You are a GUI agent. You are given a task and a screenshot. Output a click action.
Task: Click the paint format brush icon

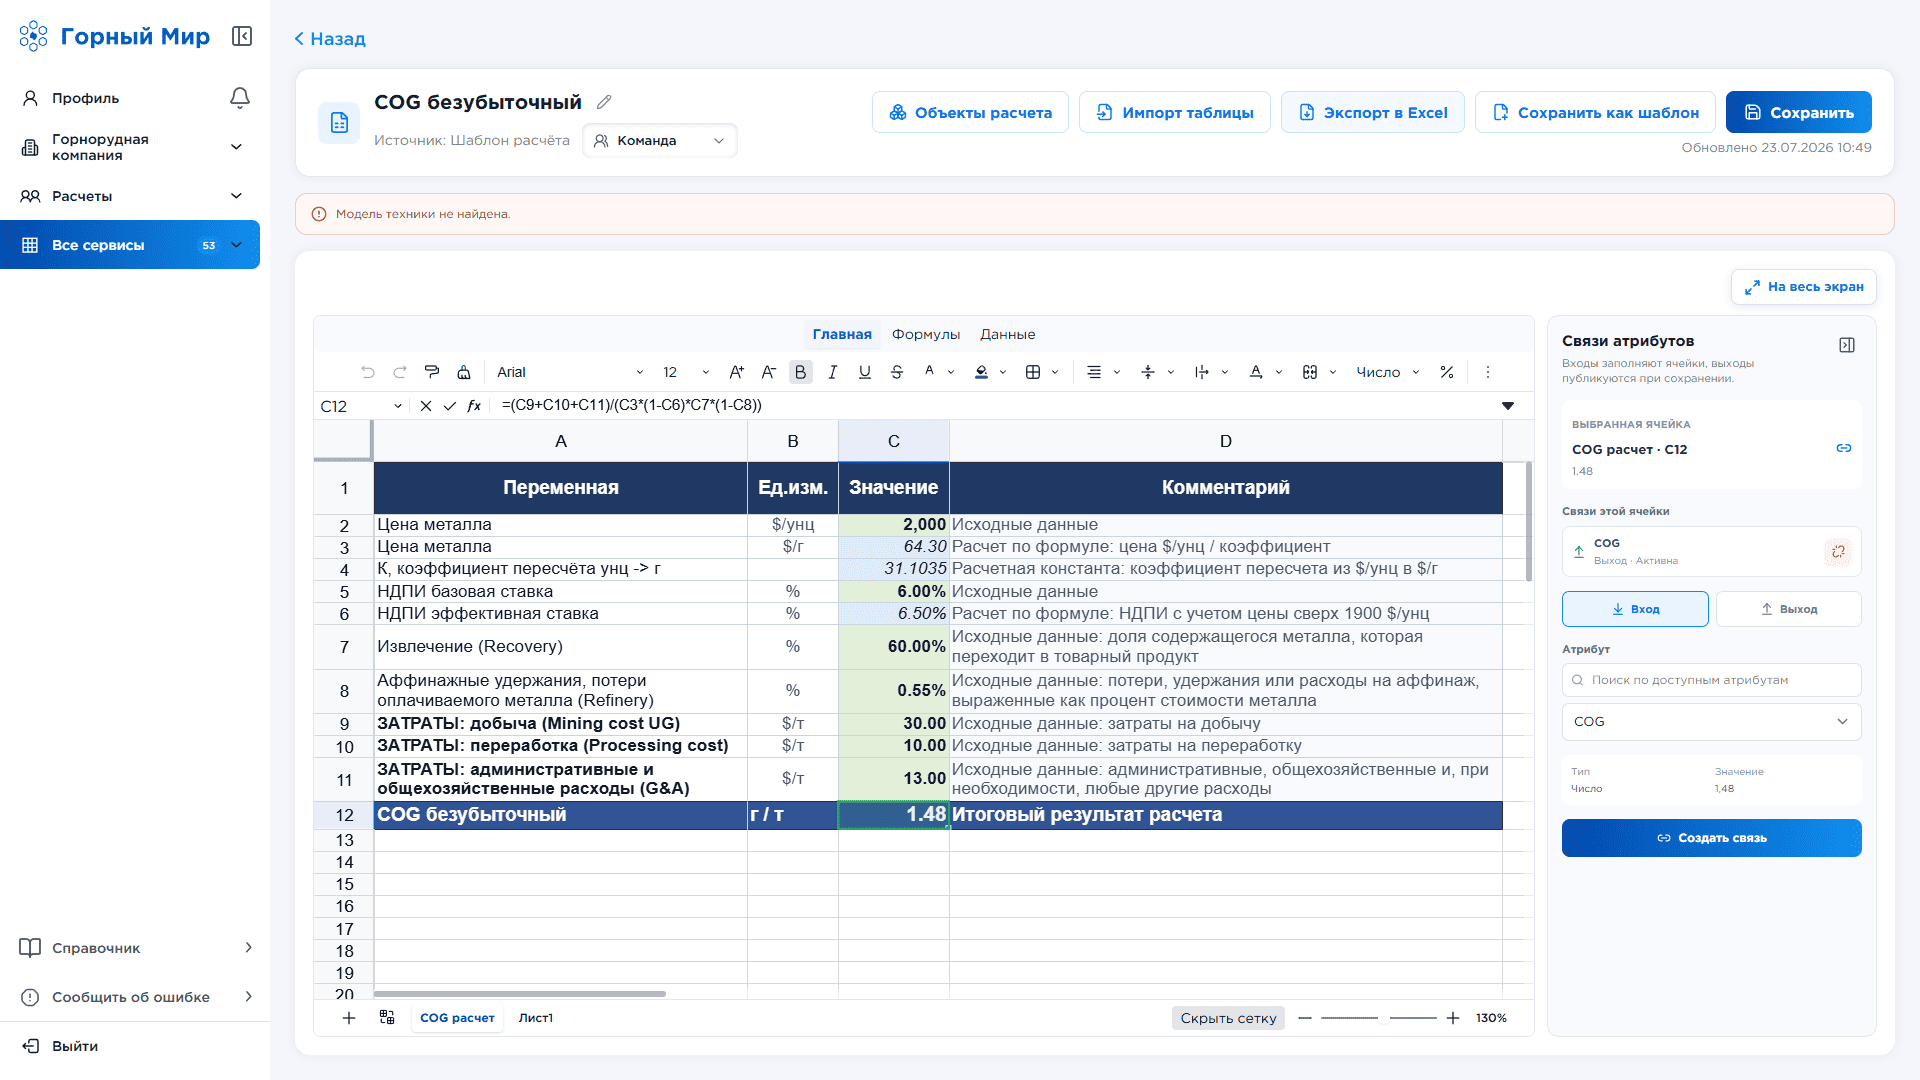(x=432, y=372)
